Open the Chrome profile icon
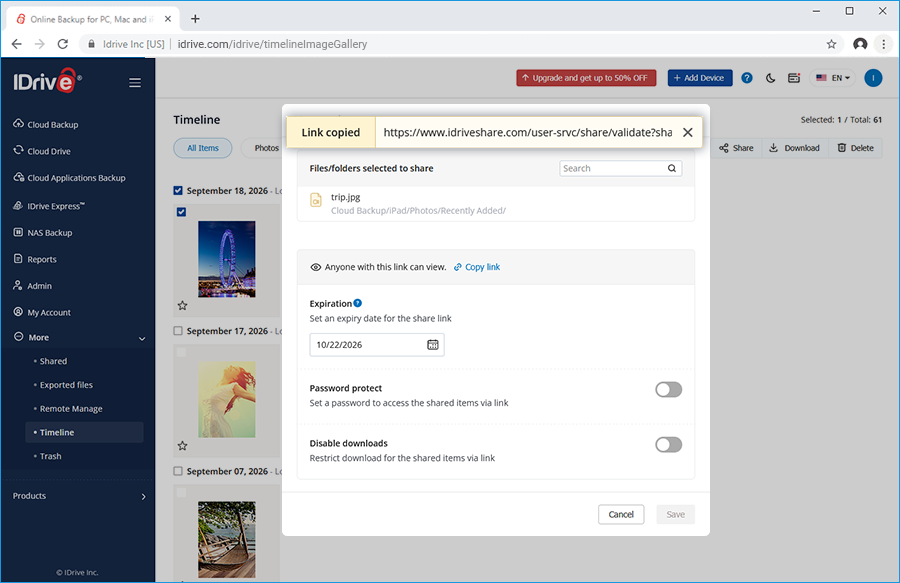This screenshot has width=900, height=583. click(860, 44)
